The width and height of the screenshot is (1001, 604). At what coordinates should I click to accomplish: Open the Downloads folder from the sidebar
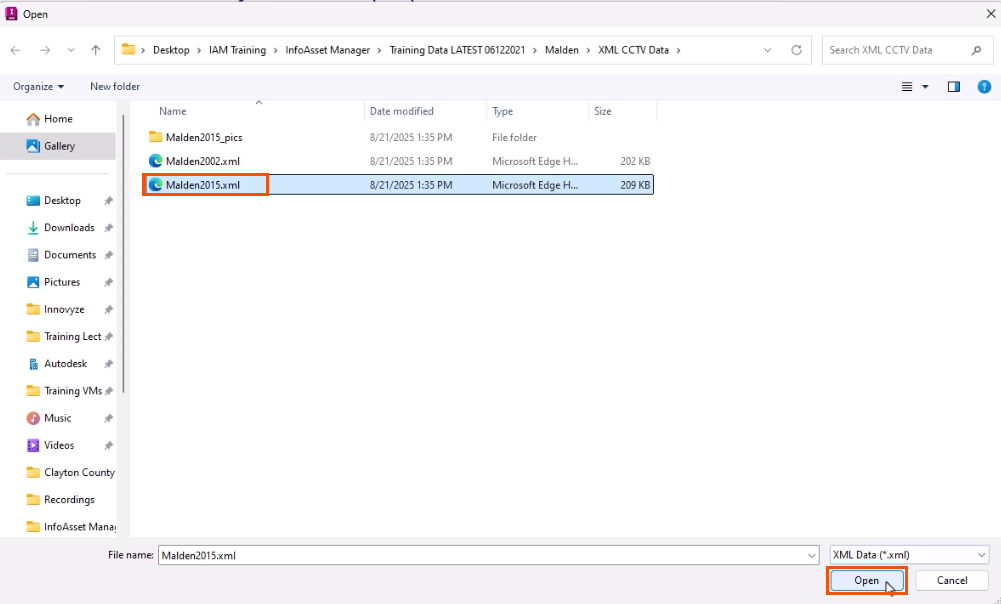click(66, 227)
